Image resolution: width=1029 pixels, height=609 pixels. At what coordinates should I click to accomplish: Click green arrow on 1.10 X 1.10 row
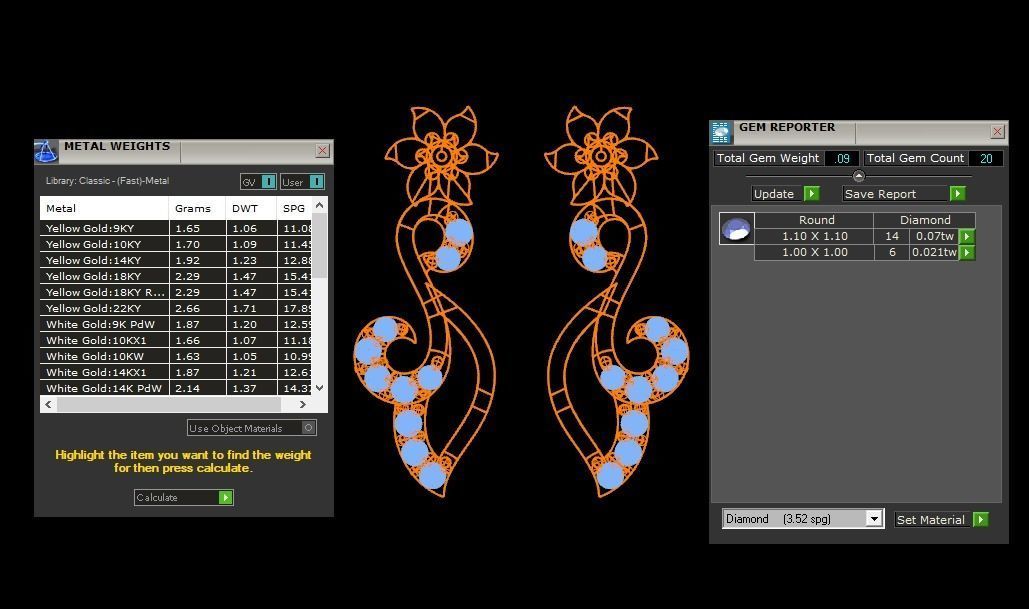(x=967, y=236)
